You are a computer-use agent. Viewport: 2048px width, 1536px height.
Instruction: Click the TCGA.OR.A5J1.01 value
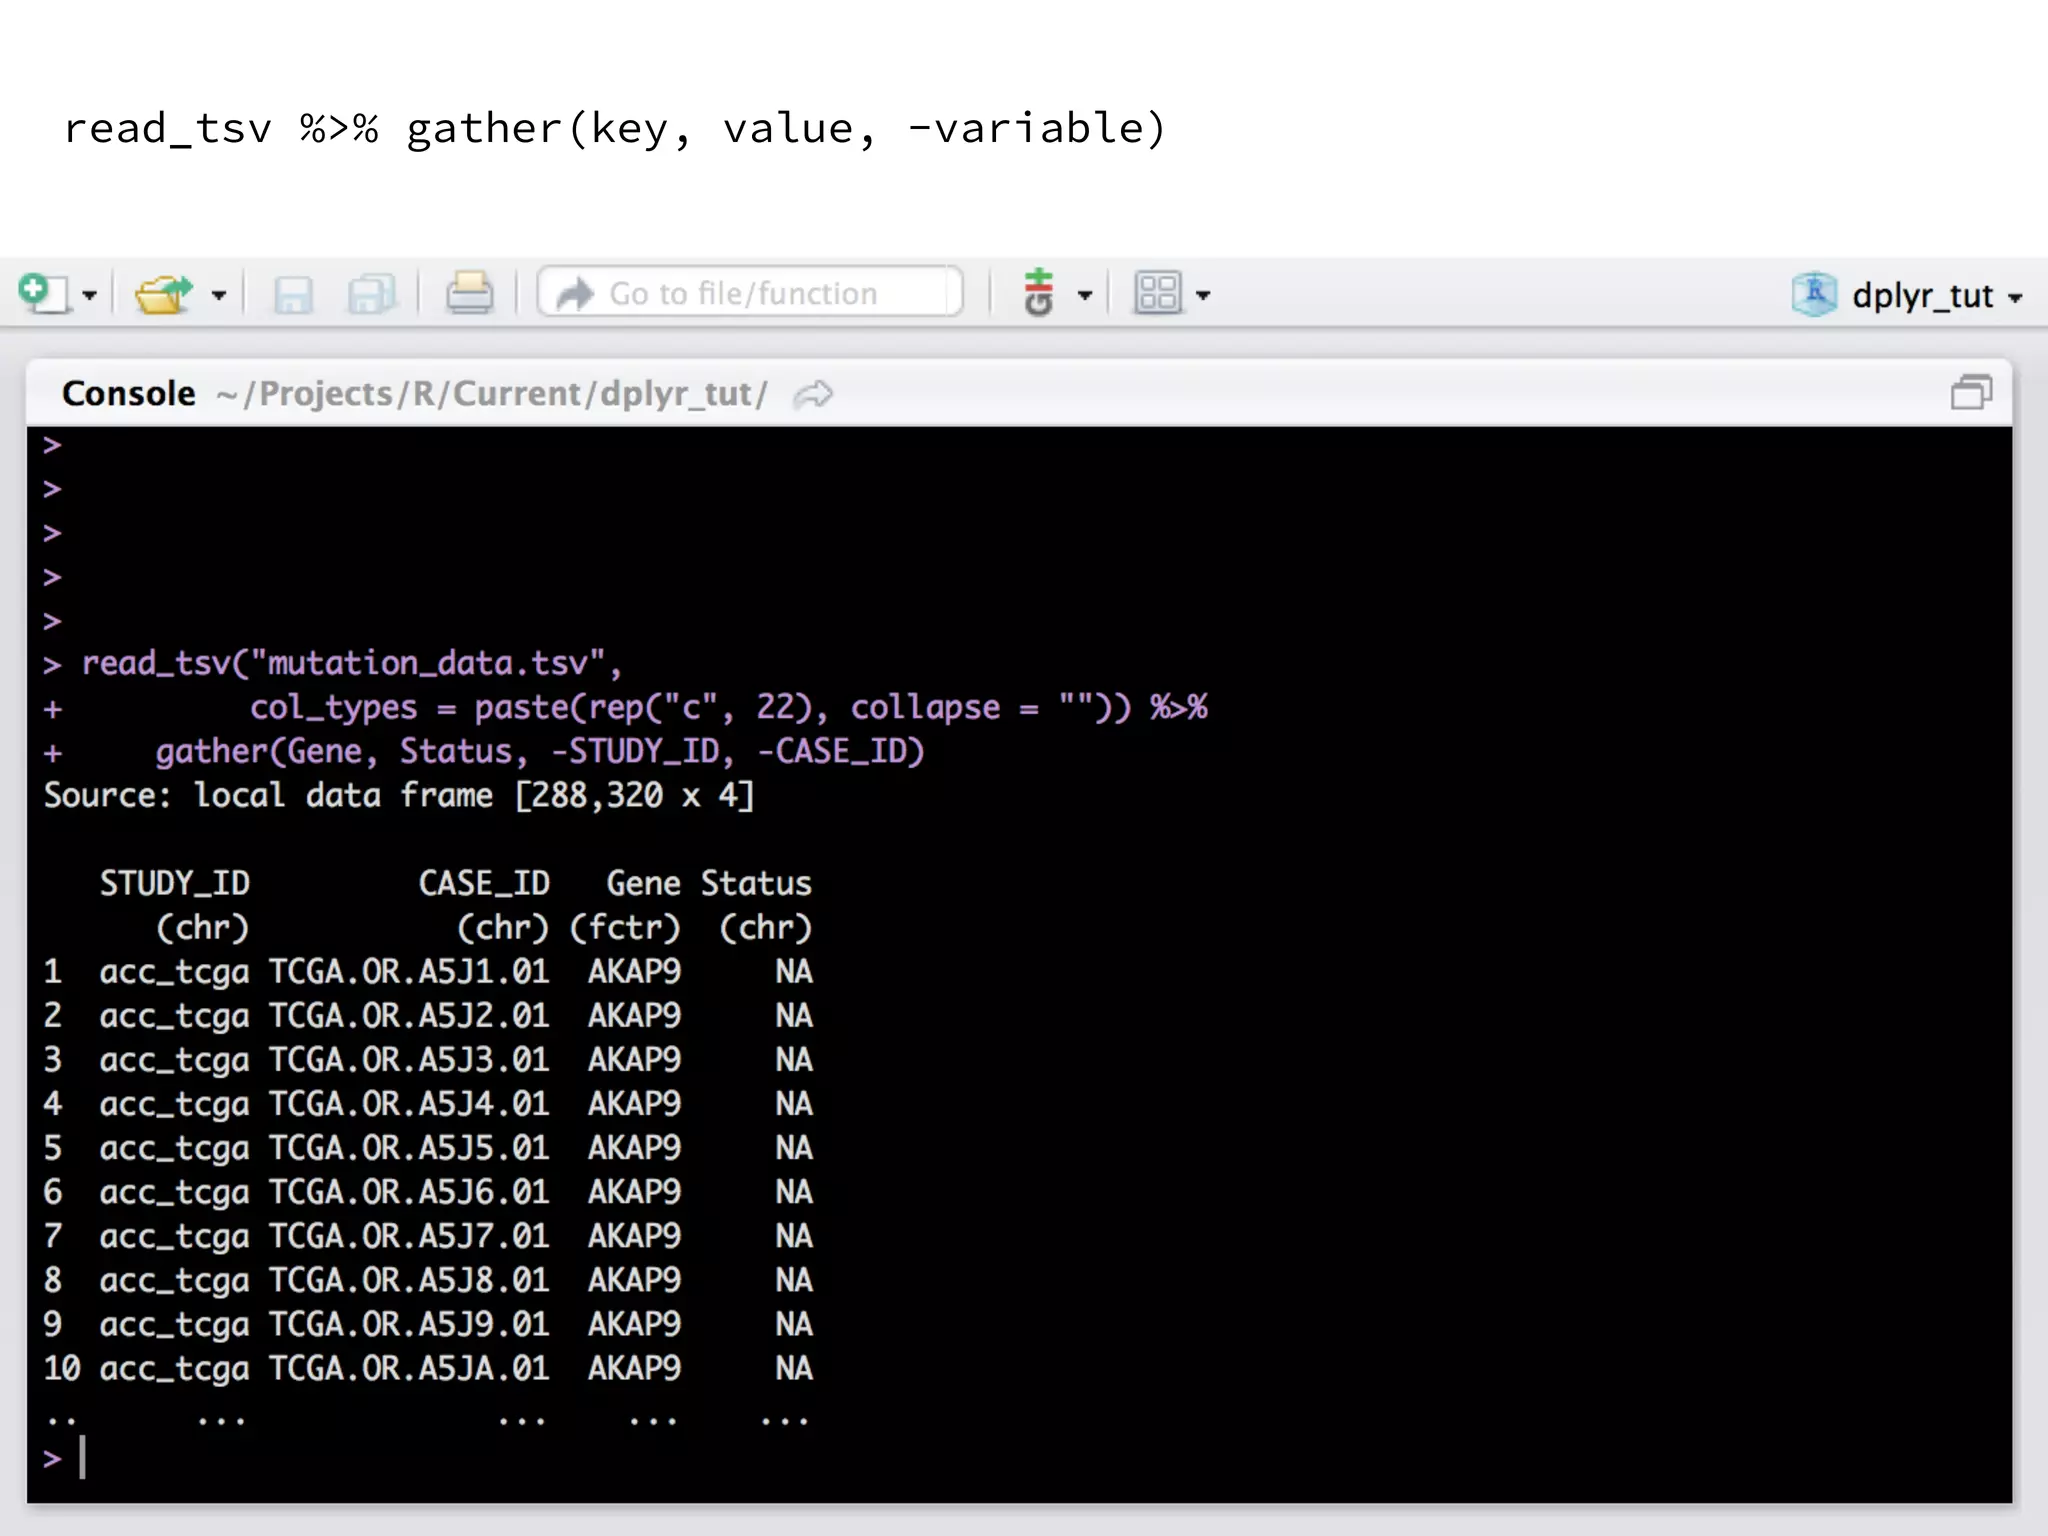[409, 971]
